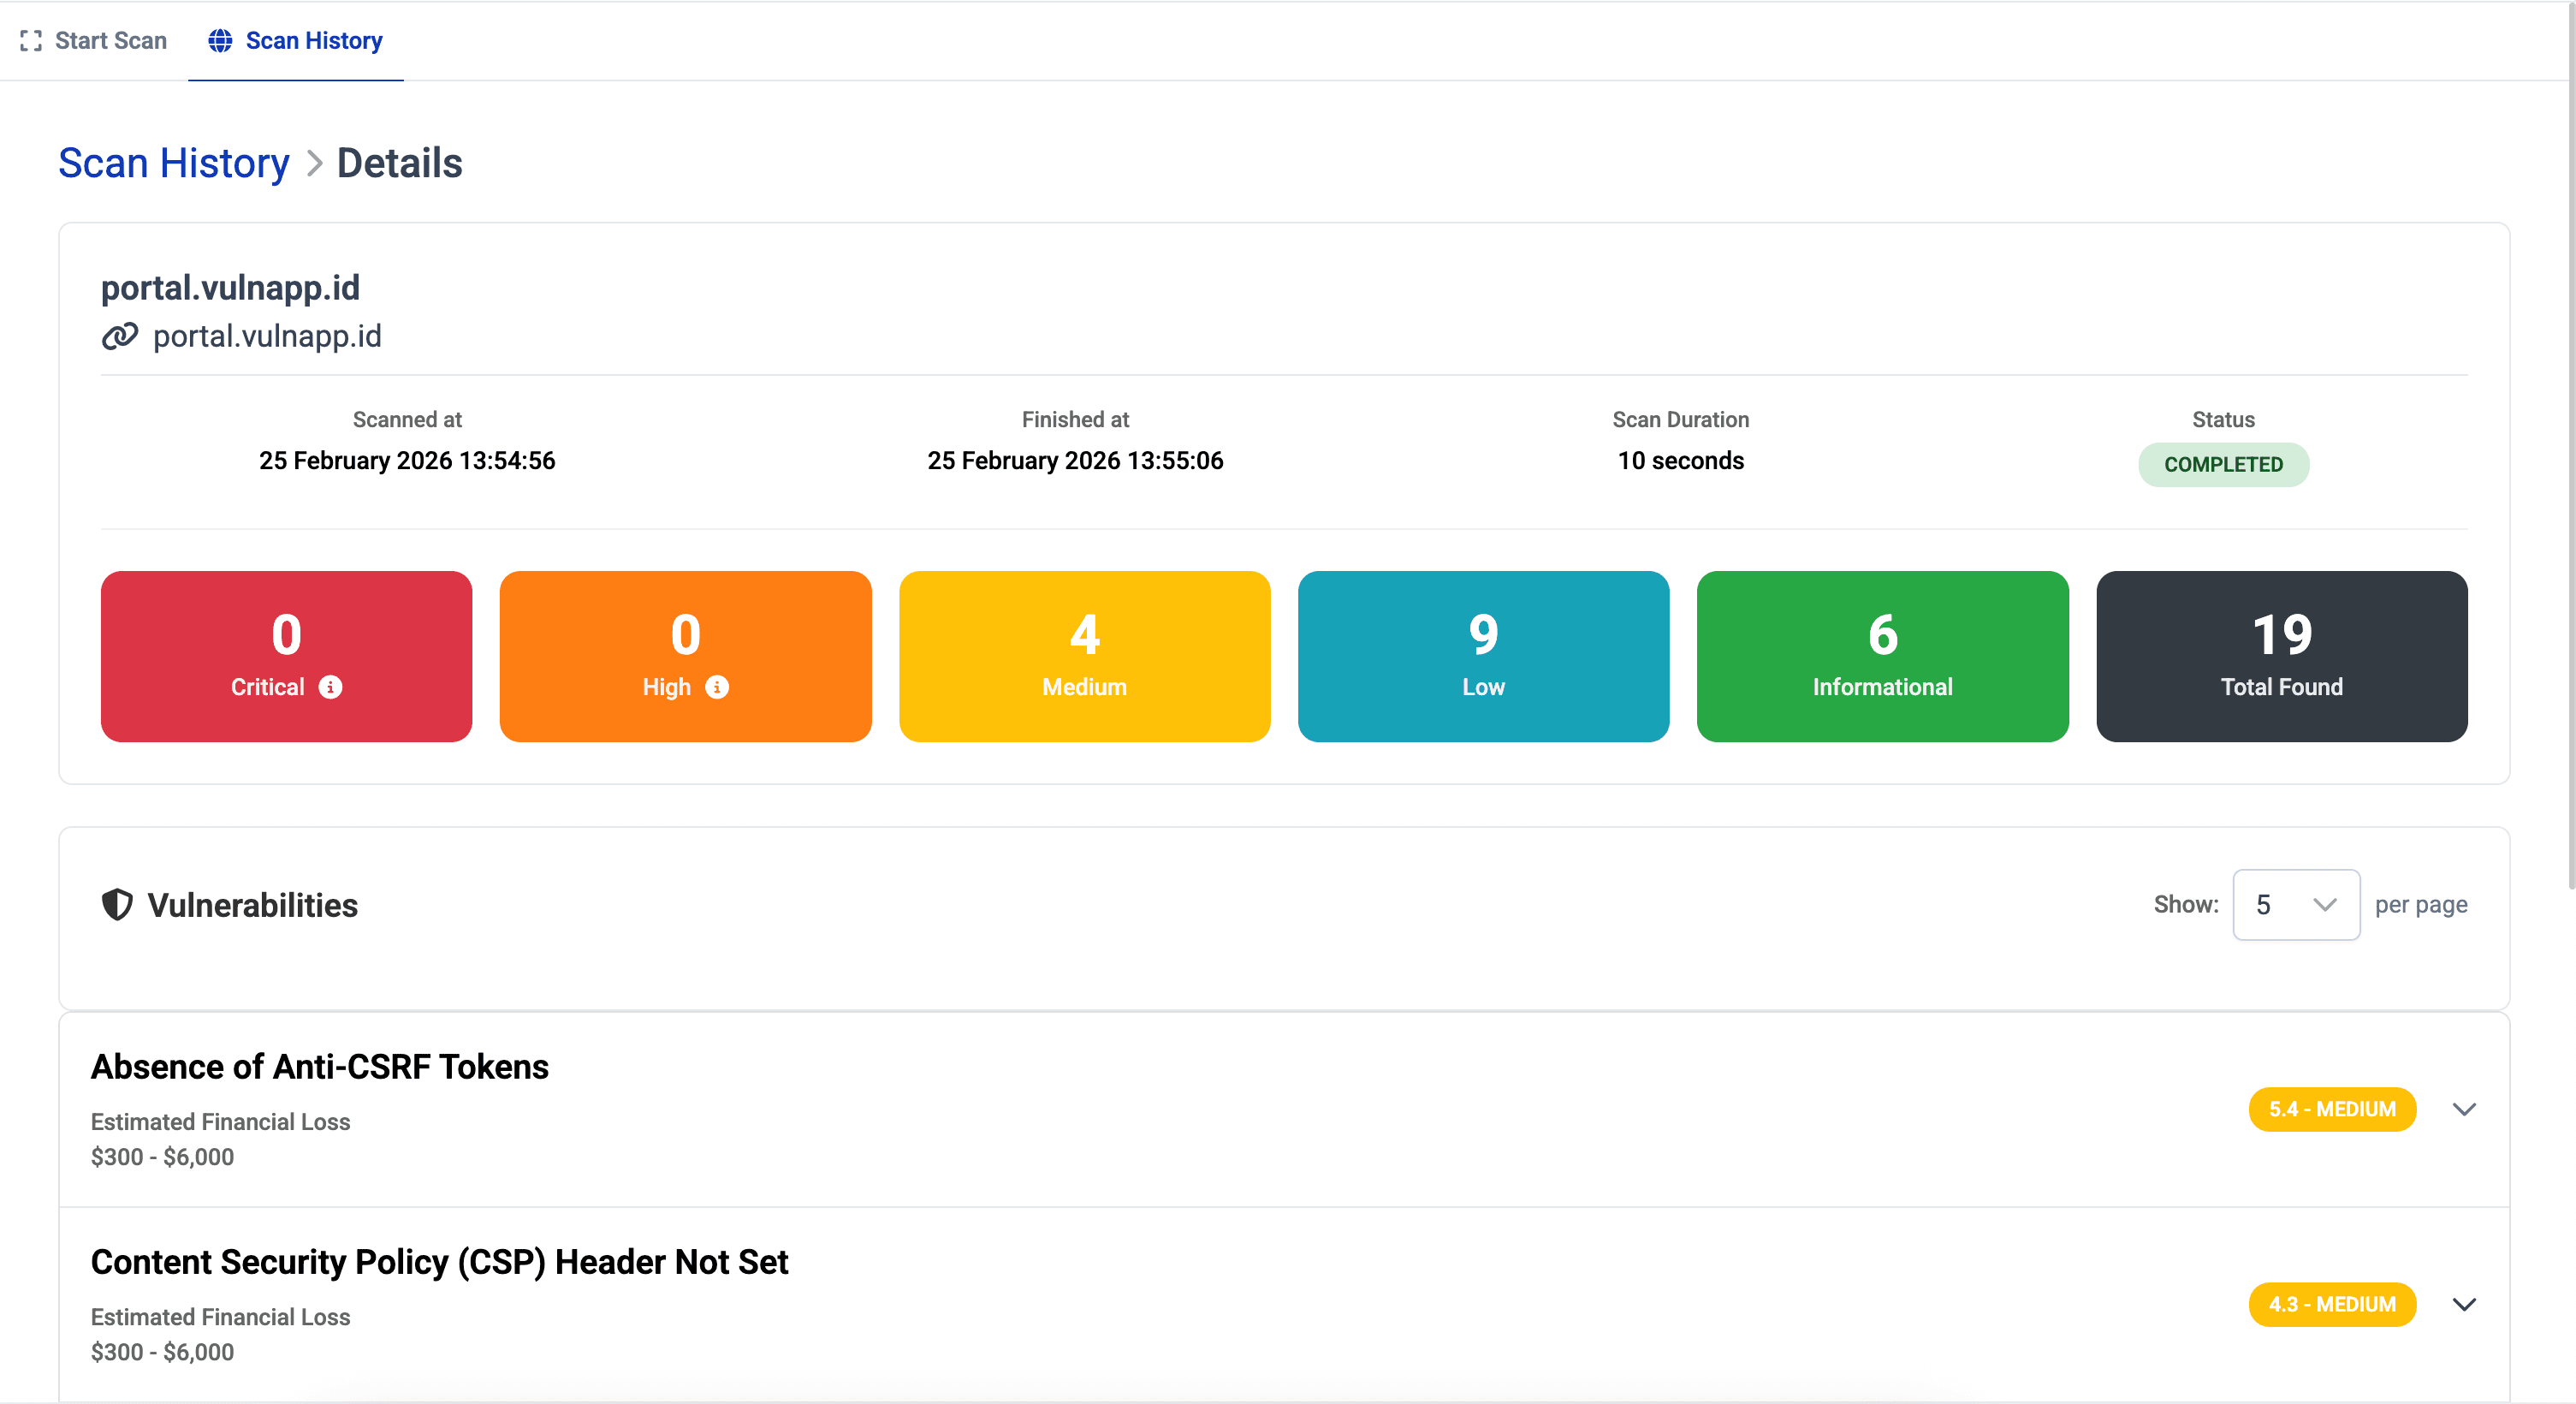The width and height of the screenshot is (2576, 1404).
Task: Click the info icon on the Critical card
Action: click(331, 687)
